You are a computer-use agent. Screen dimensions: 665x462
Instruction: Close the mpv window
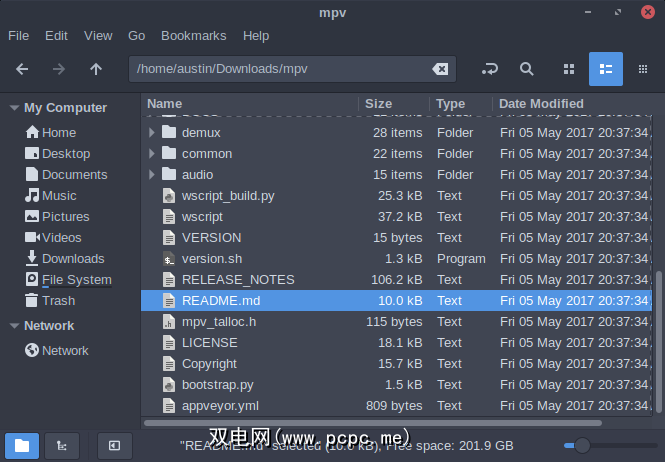pos(648,12)
